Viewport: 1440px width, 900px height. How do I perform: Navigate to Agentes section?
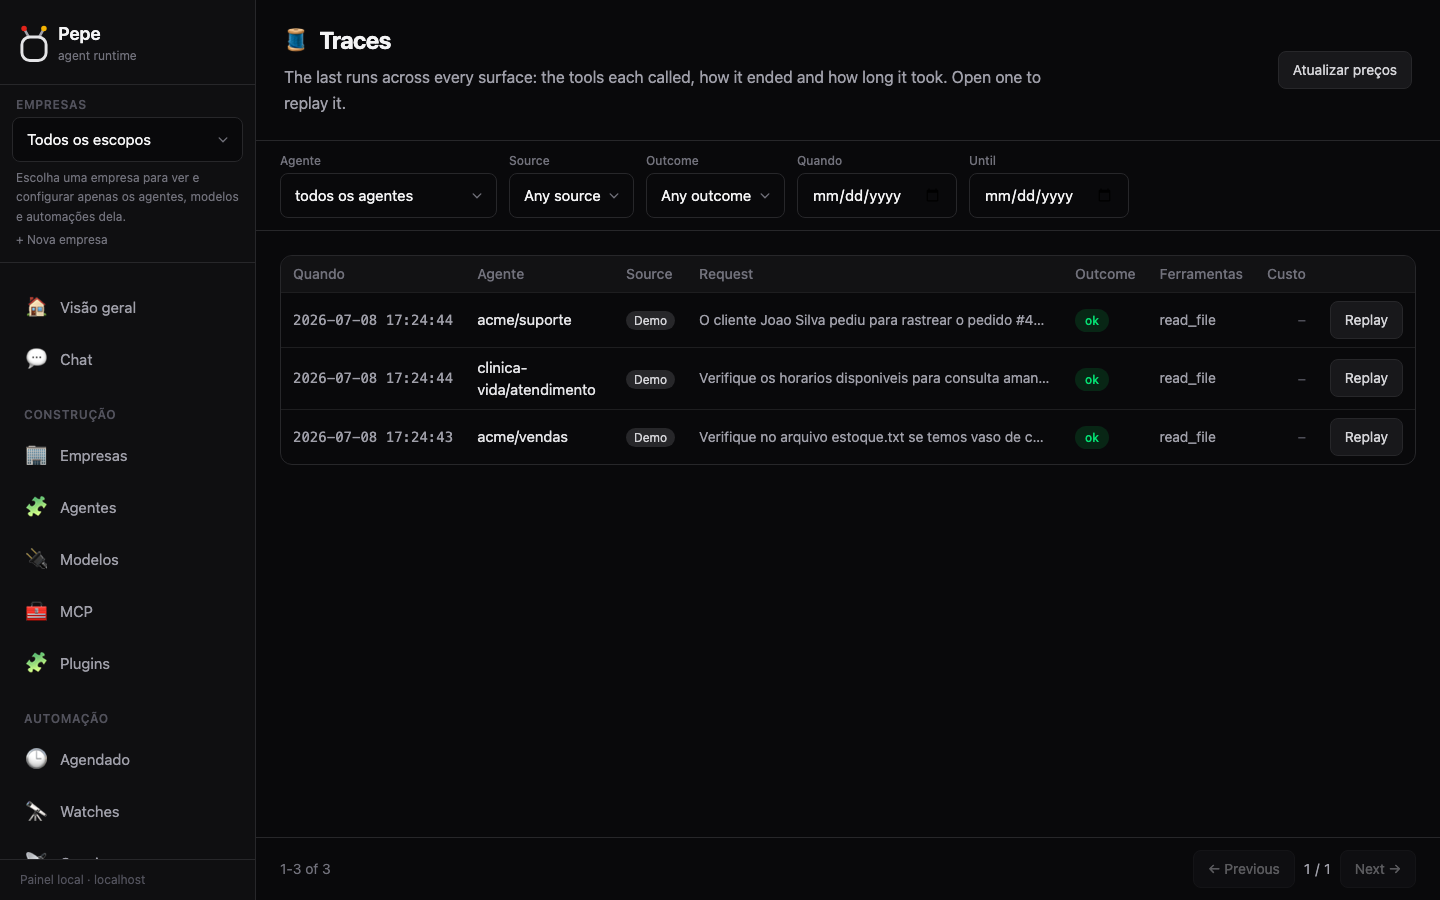[x=127, y=507]
